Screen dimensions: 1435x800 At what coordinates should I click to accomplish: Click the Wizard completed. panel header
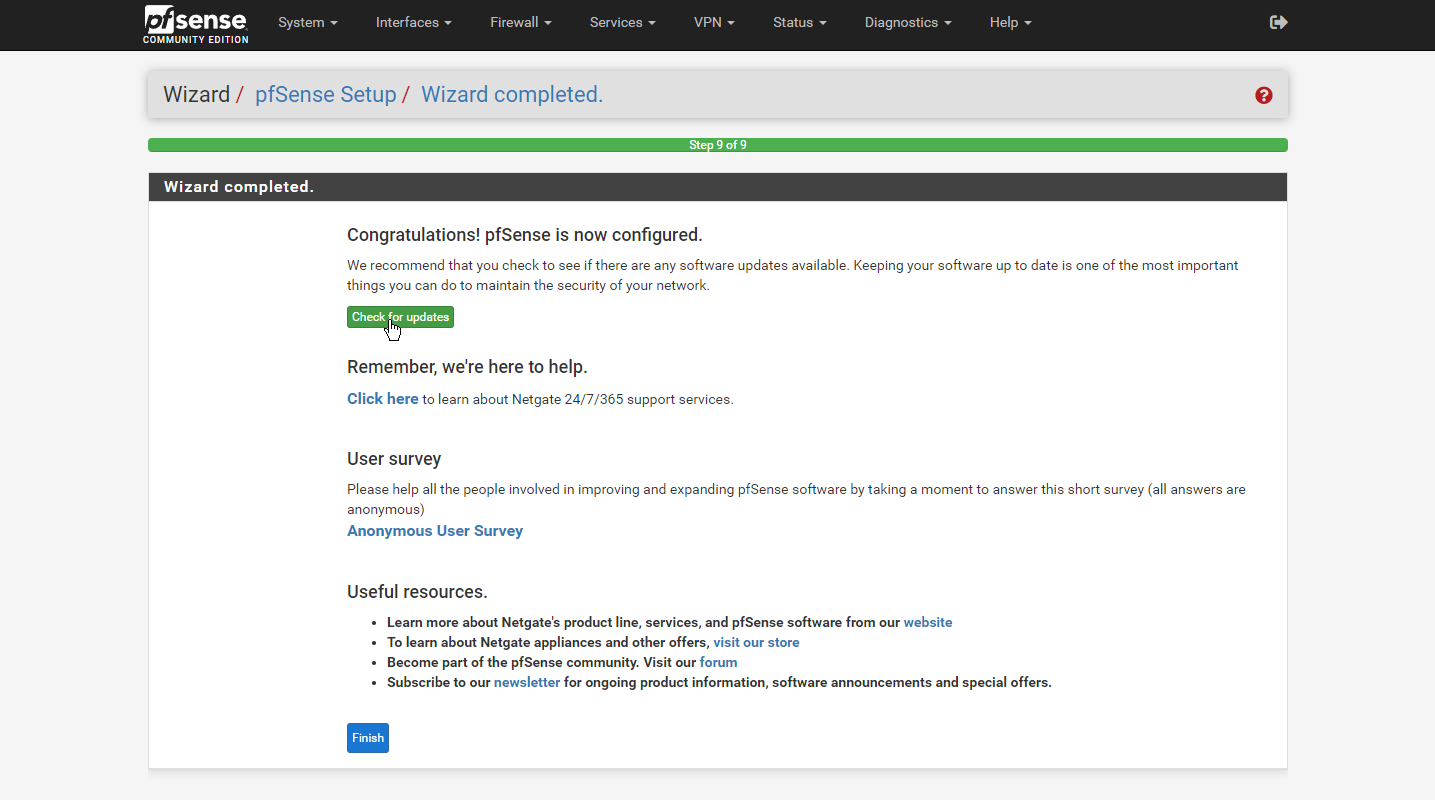tap(718, 187)
